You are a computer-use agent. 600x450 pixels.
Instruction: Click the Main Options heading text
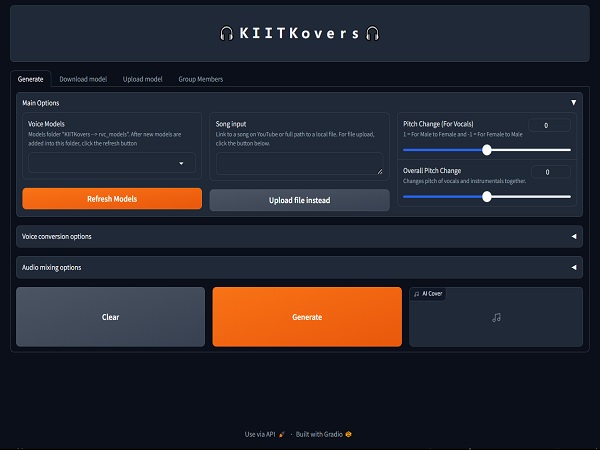point(41,103)
